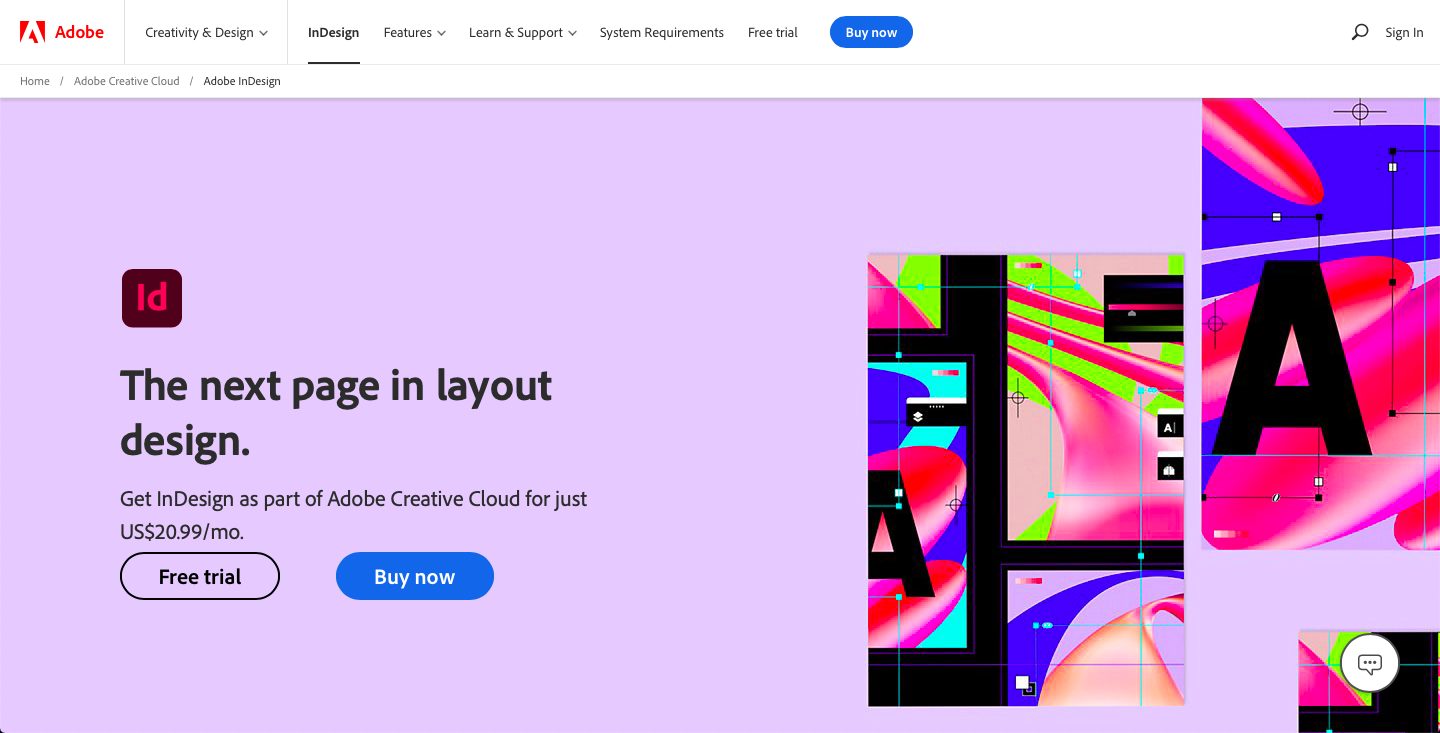Click Adobe InDesign breadcrumb text

(x=242, y=81)
